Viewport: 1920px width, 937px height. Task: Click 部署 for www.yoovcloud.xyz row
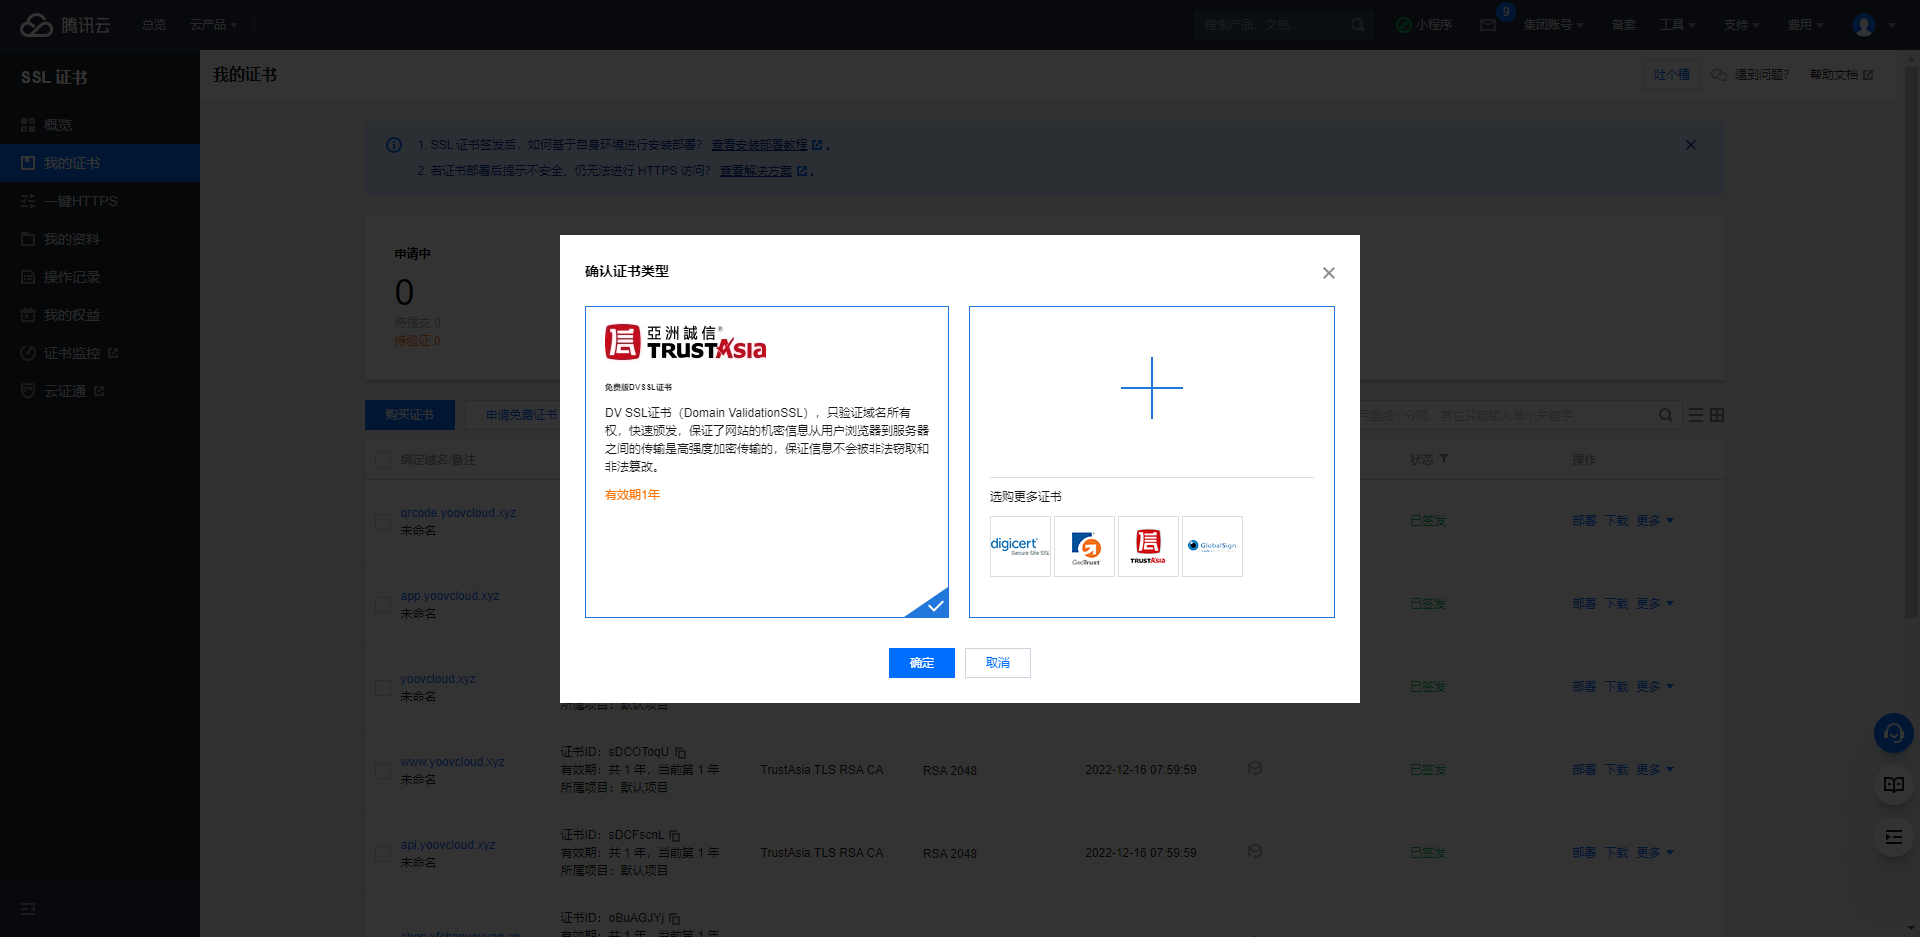coord(1584,770)
